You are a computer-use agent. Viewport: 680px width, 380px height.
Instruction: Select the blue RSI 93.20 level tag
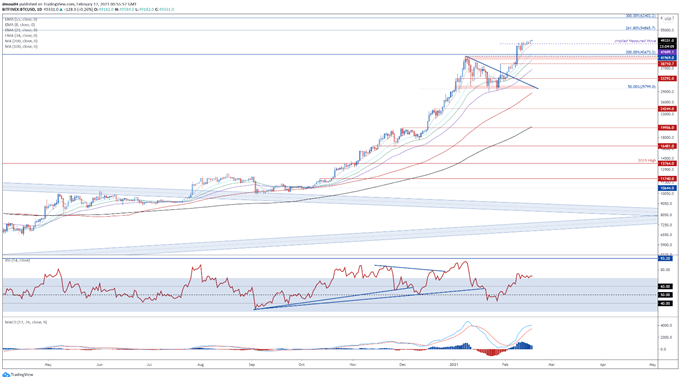[x=666, y=259]
